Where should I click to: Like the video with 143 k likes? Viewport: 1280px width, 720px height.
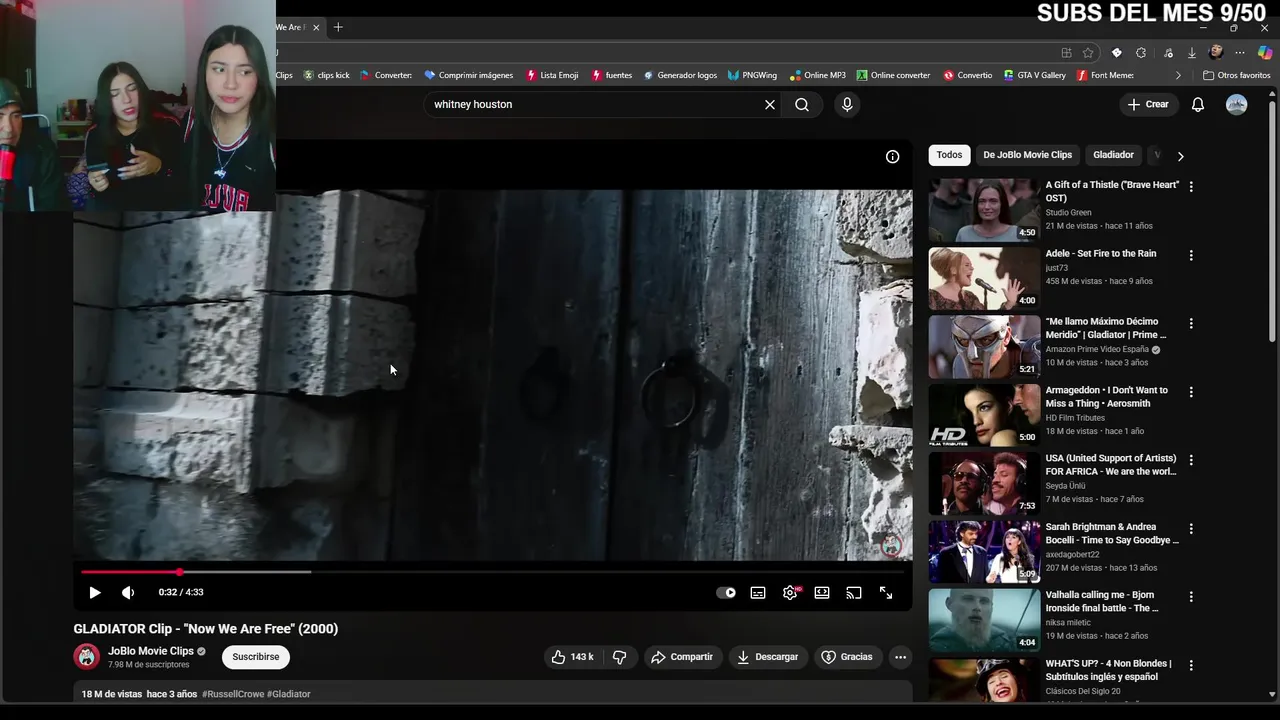[x=572, y=657]
